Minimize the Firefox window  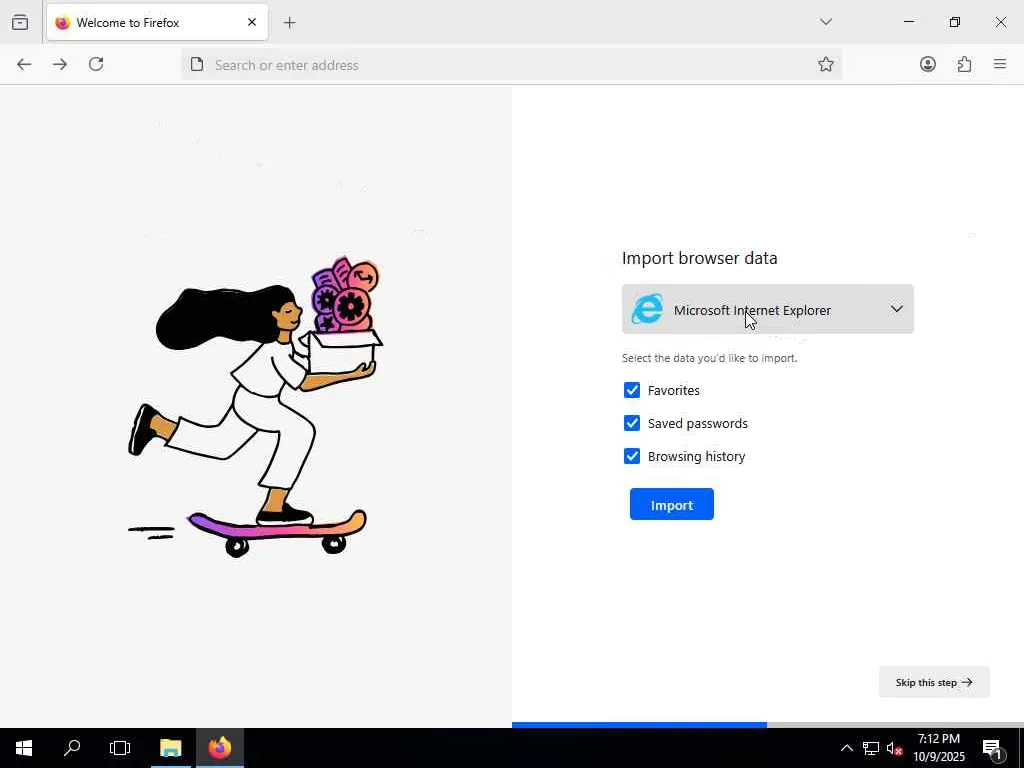[x=908, y=22]
